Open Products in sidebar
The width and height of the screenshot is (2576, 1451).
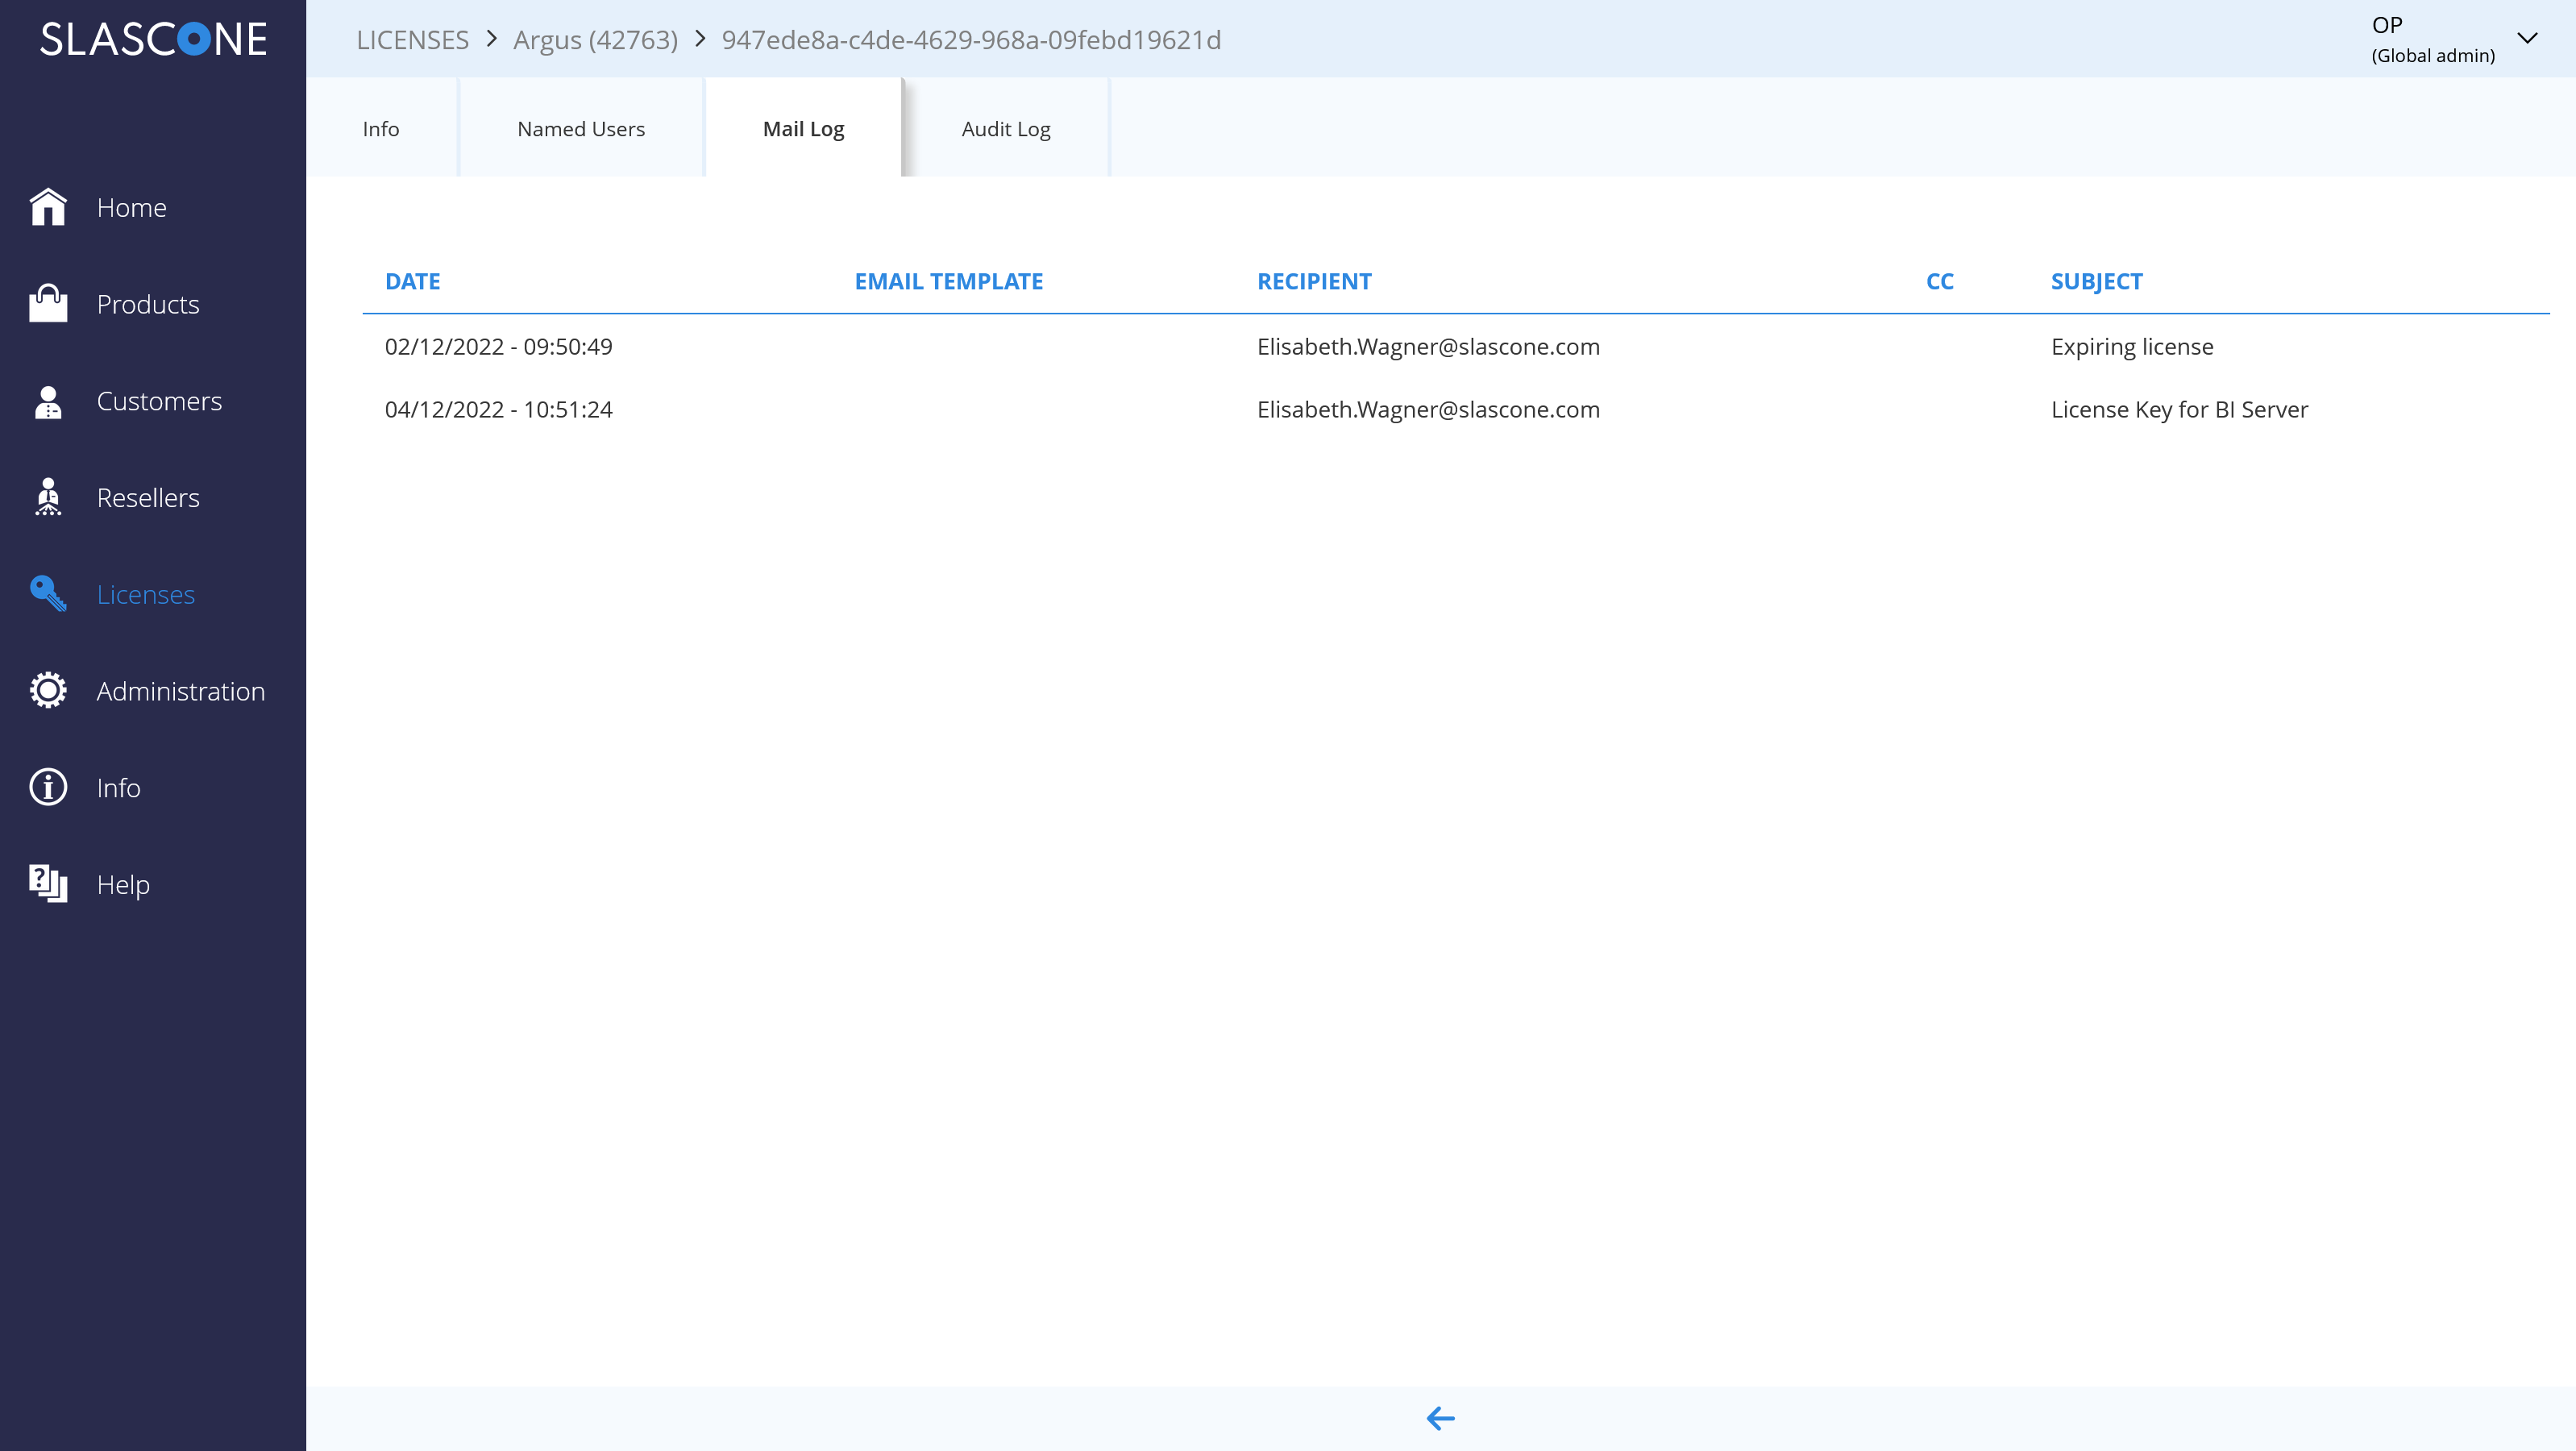(x=148, y=304)
